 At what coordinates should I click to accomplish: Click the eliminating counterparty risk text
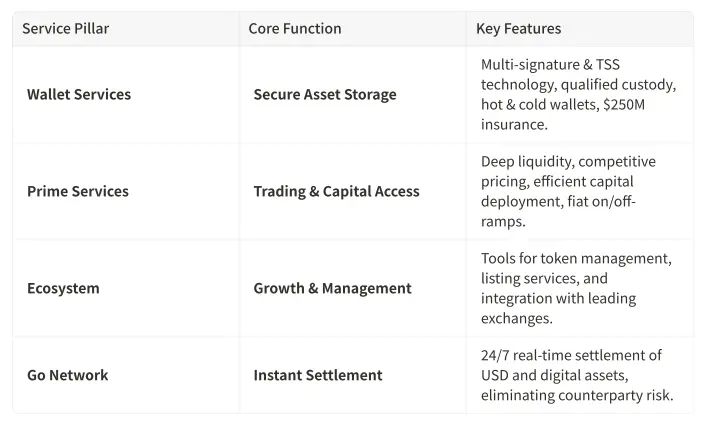click(577, 395)
